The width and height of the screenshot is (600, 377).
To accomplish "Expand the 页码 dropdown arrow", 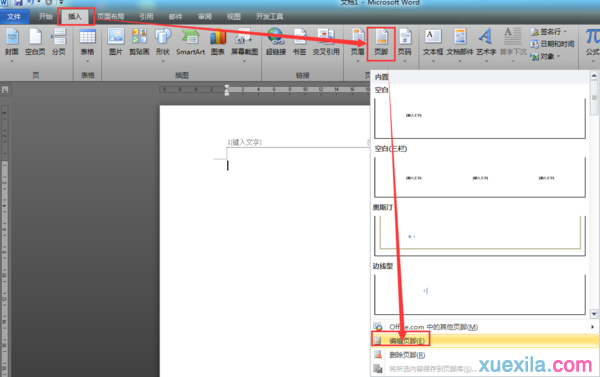I will pos(405,61).
